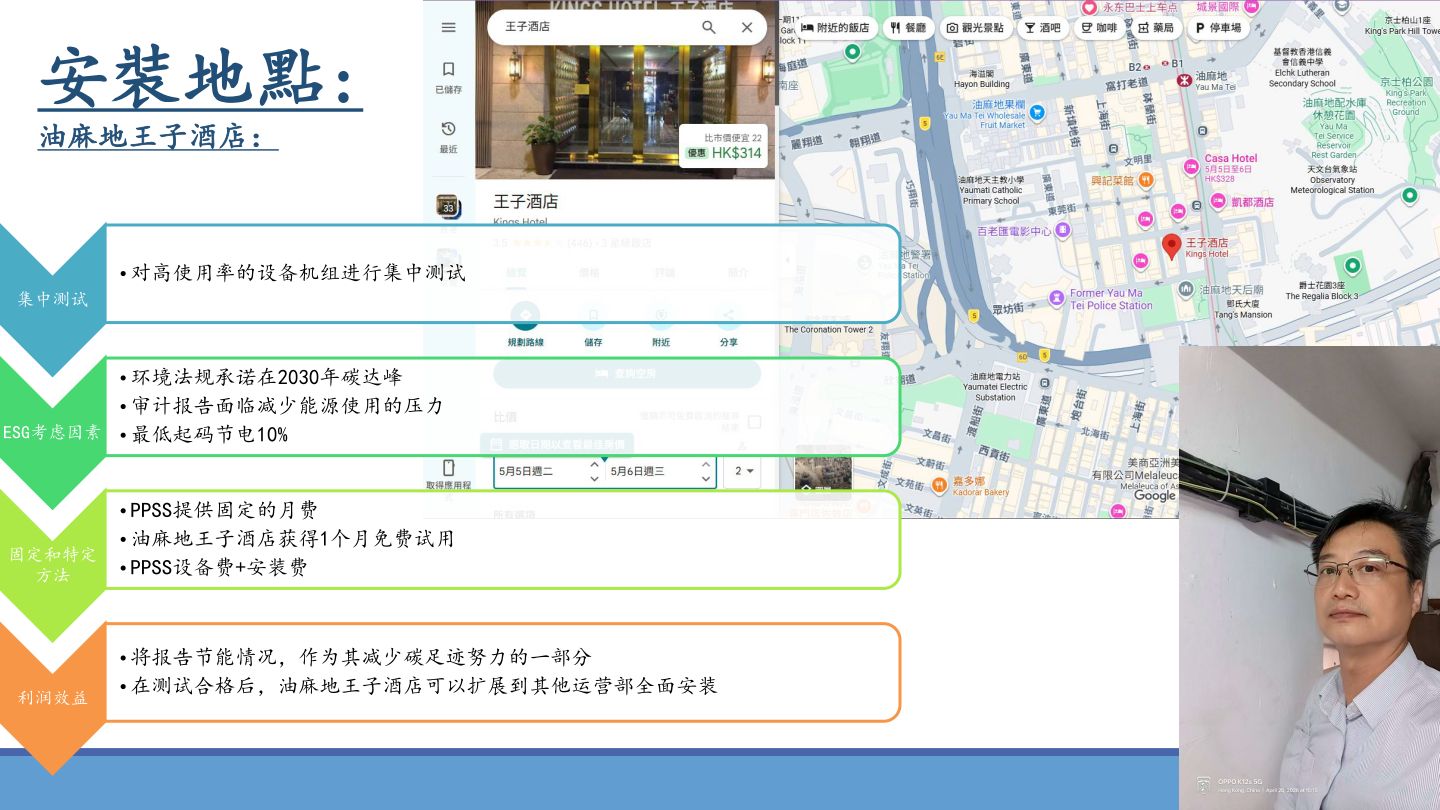Select the 集中測試 blue chevron label

pyautogui.click(x=52, y=299)
